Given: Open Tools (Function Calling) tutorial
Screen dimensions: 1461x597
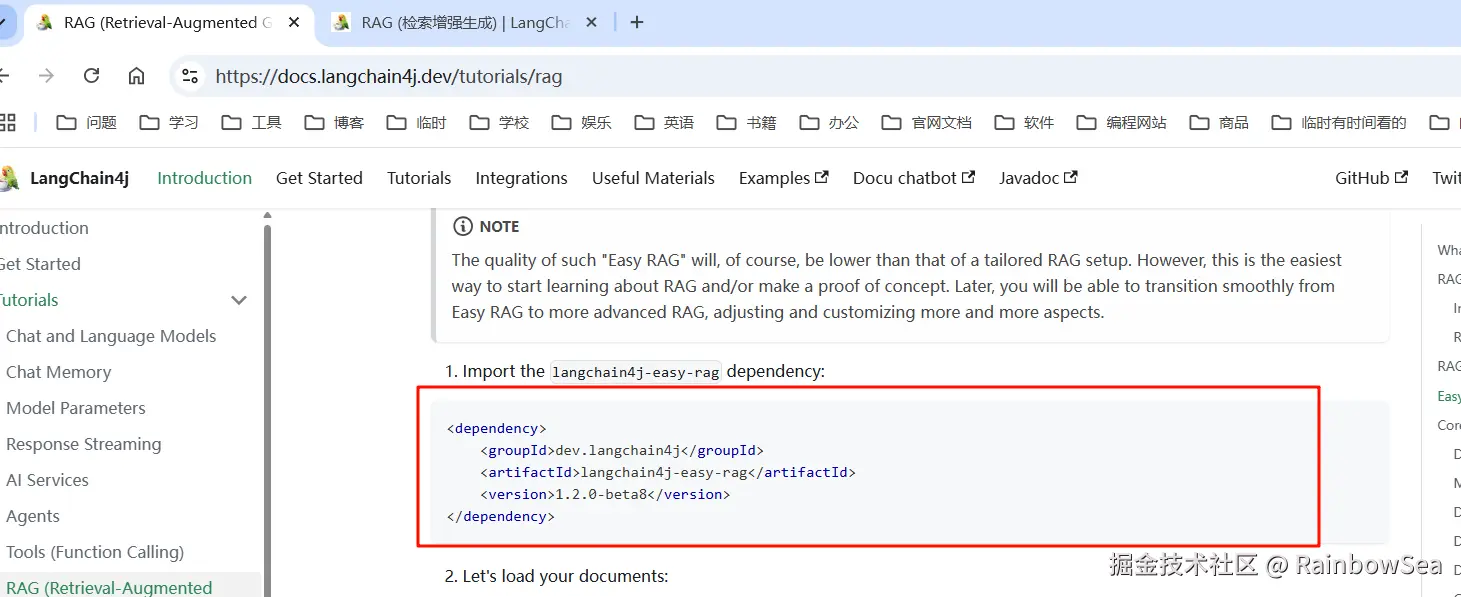Looking at the screenshot, I should click(95, 552).
